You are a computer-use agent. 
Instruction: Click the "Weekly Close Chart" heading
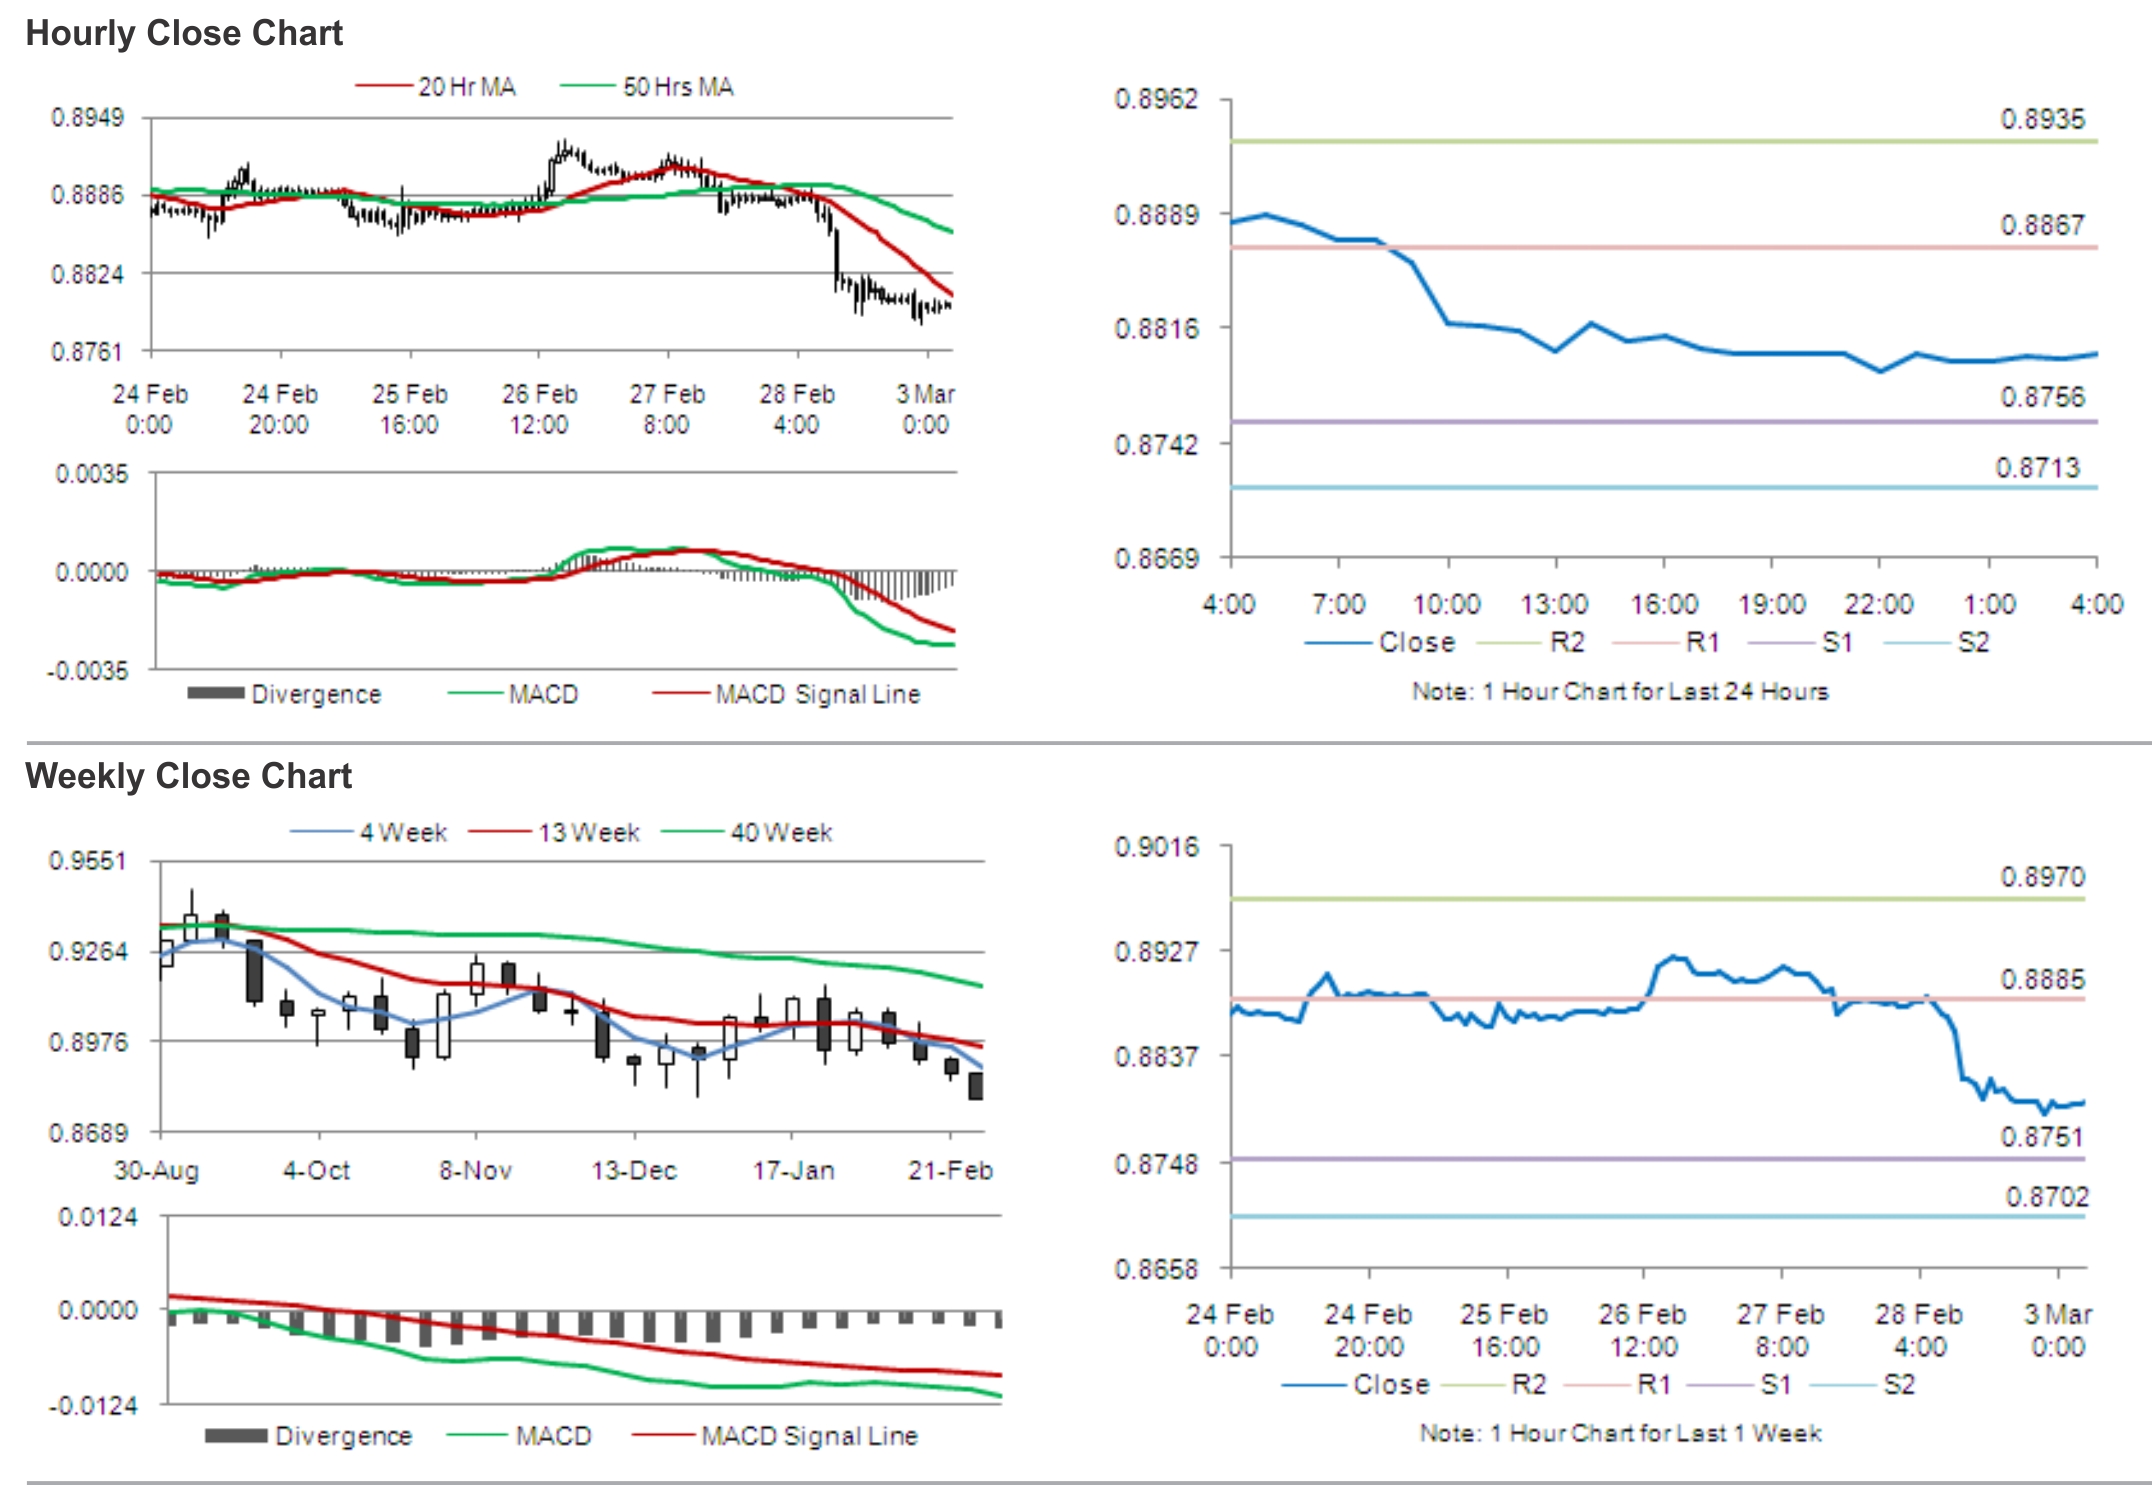(x=189, y=776)
